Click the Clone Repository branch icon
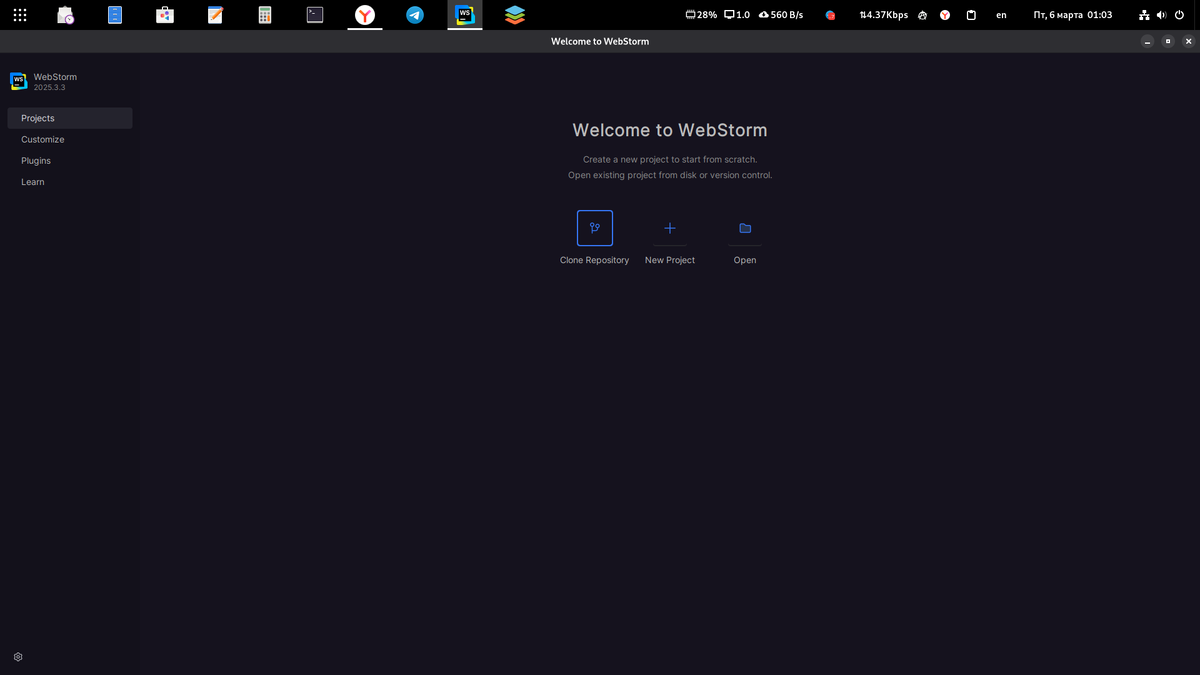This screenshot has height=675, width=1200. click(595, 228)
